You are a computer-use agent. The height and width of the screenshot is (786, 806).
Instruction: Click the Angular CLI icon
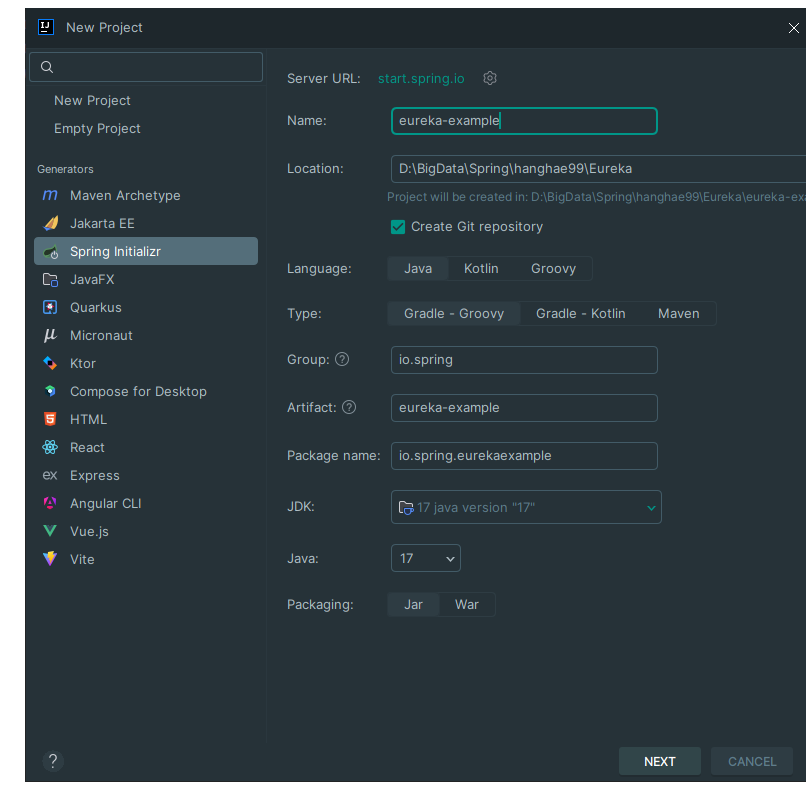tap(50, 503)
